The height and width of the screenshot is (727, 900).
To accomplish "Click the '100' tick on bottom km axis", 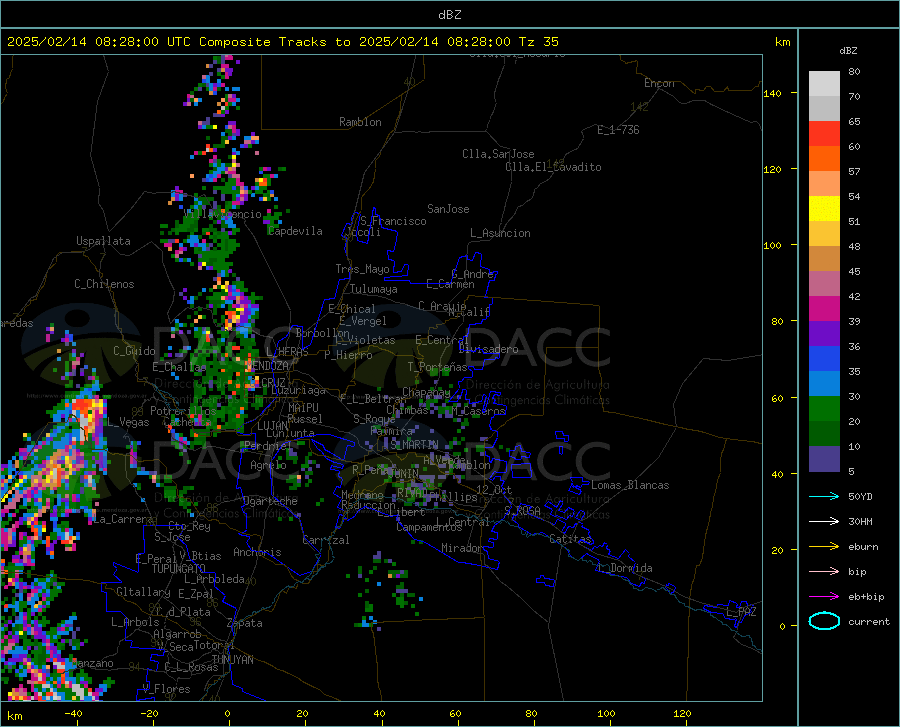I will pyautogui.click(x=606, y=713).
